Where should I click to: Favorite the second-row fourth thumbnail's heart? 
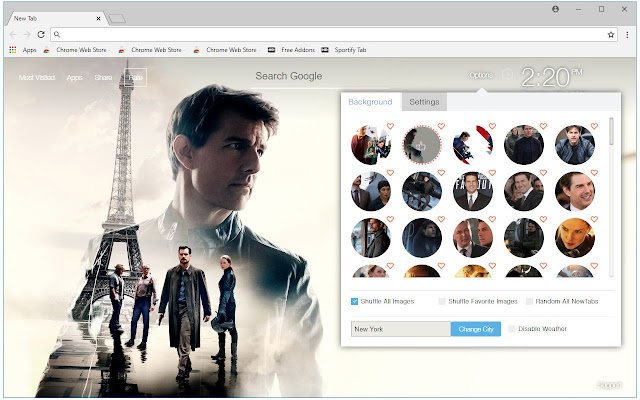543,173
